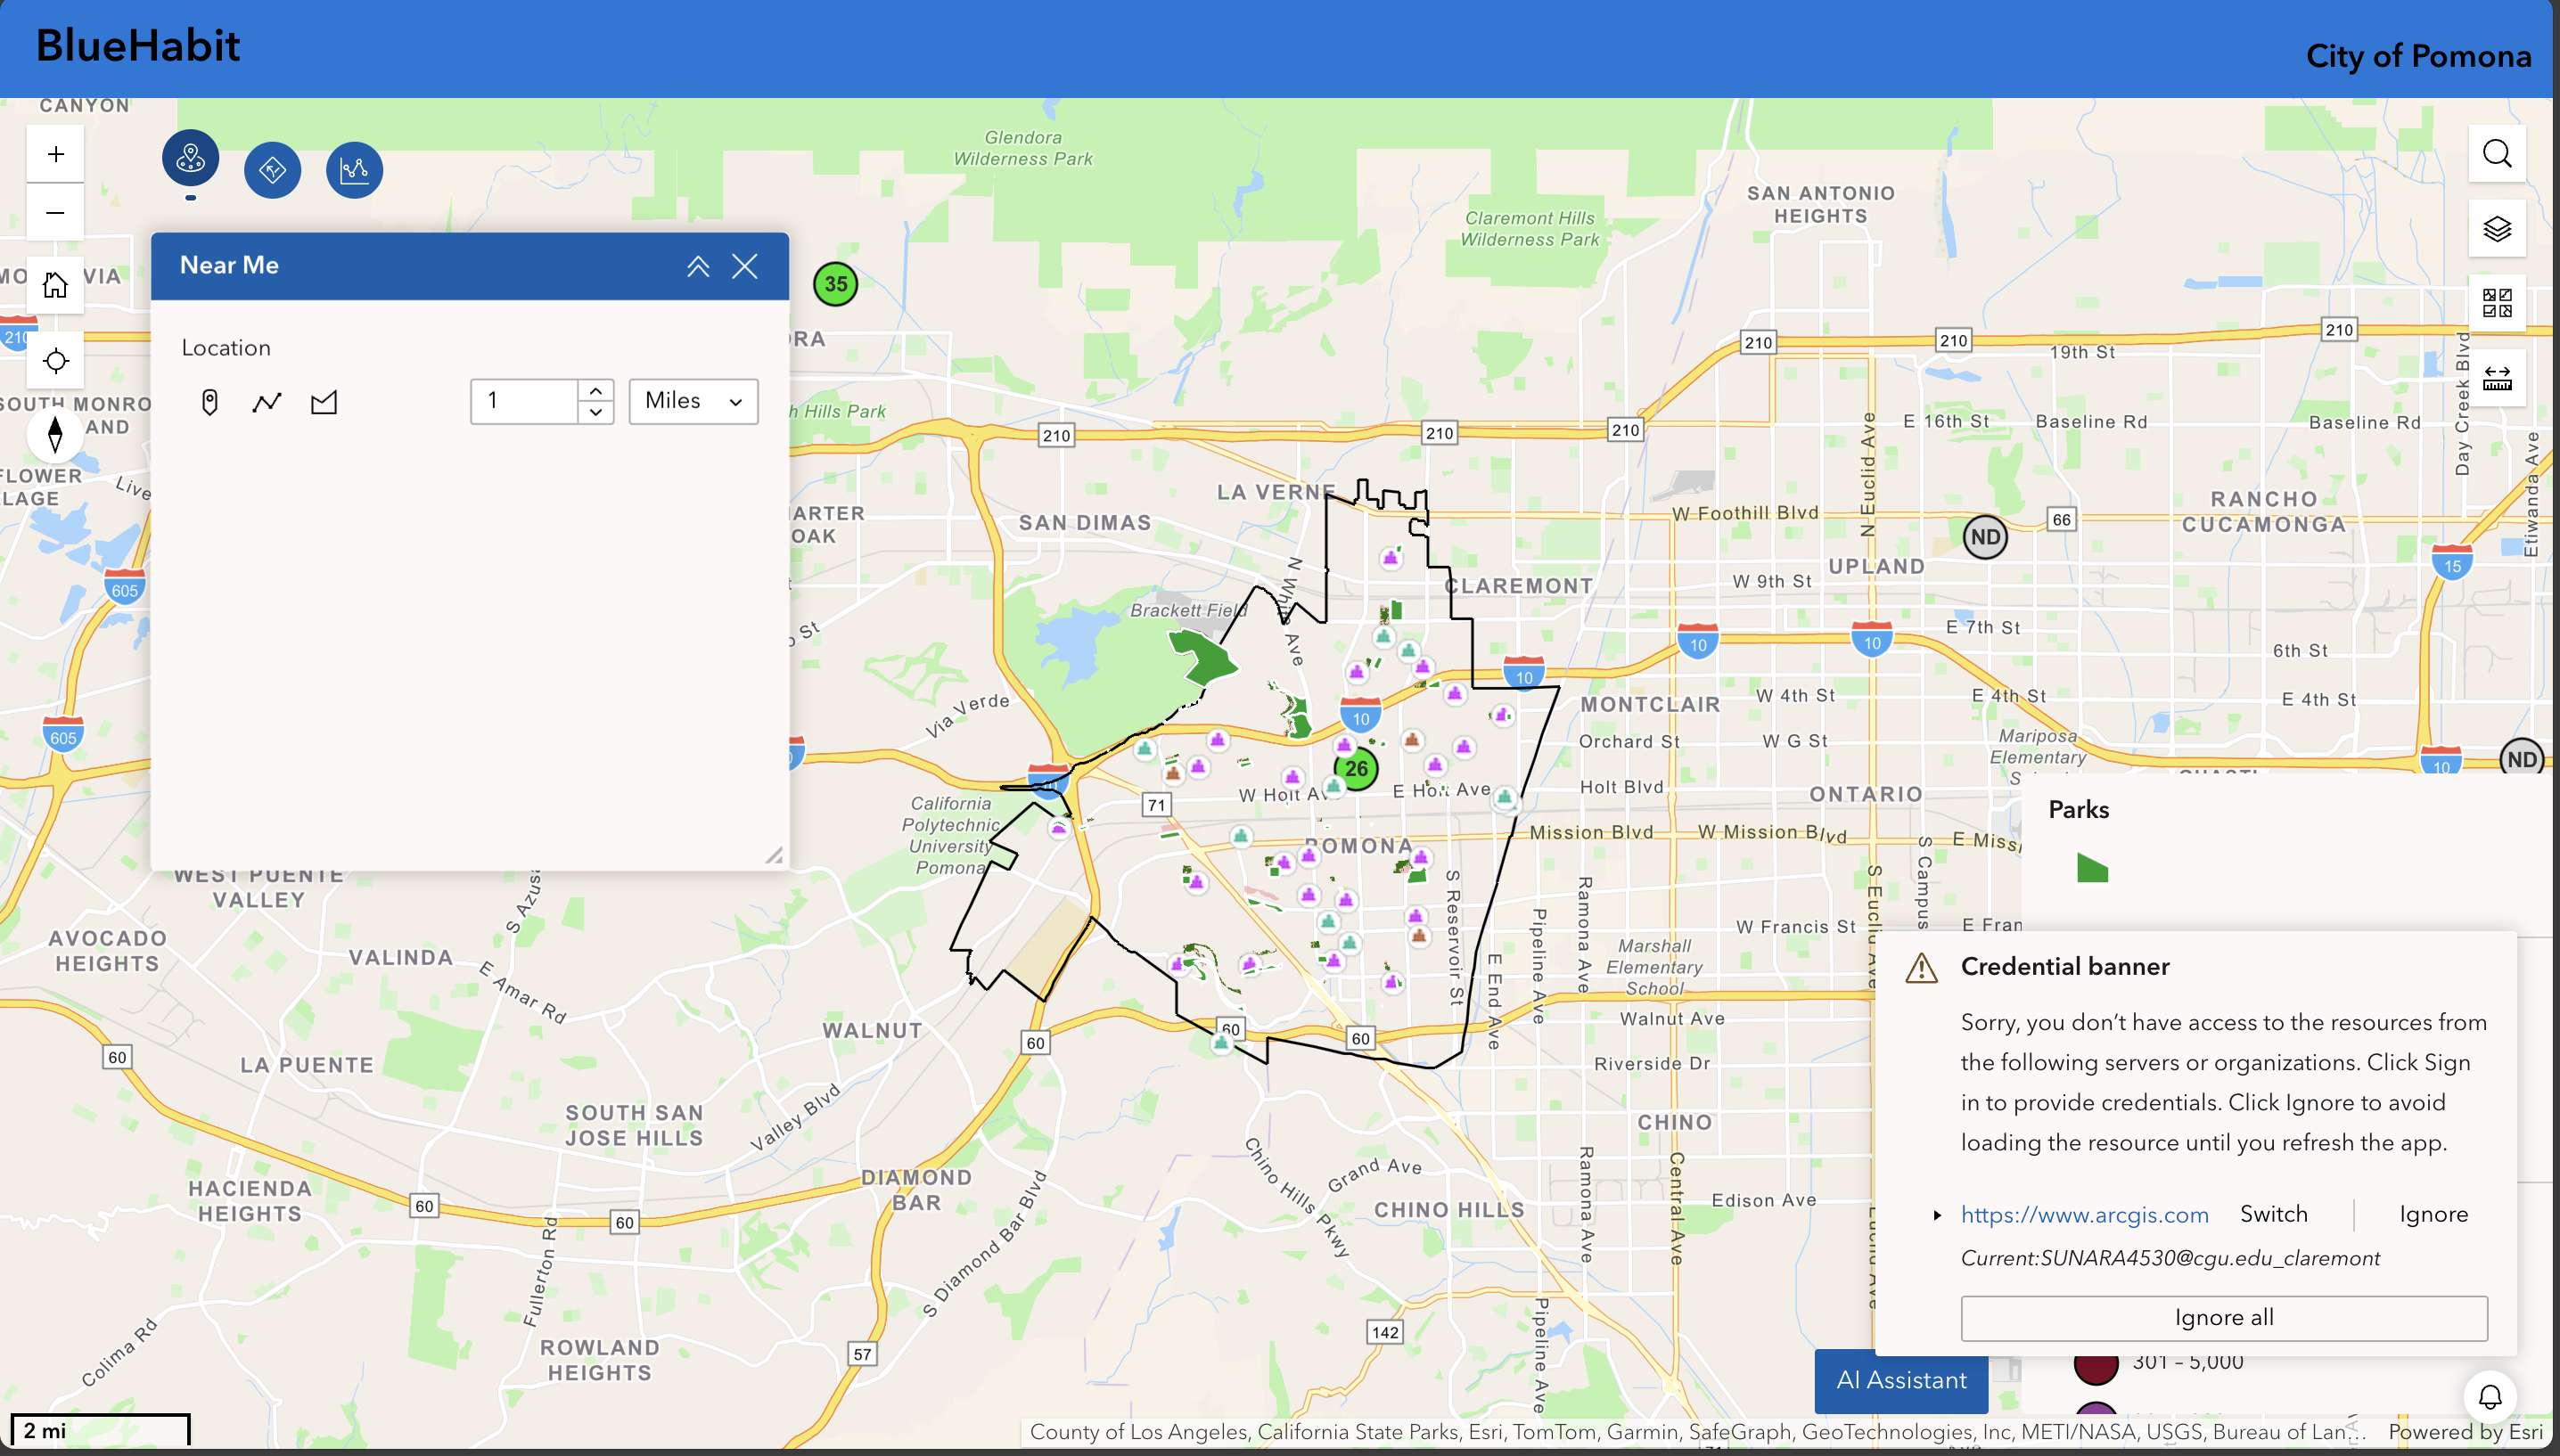Click the AI Assistant button

1900,1380
